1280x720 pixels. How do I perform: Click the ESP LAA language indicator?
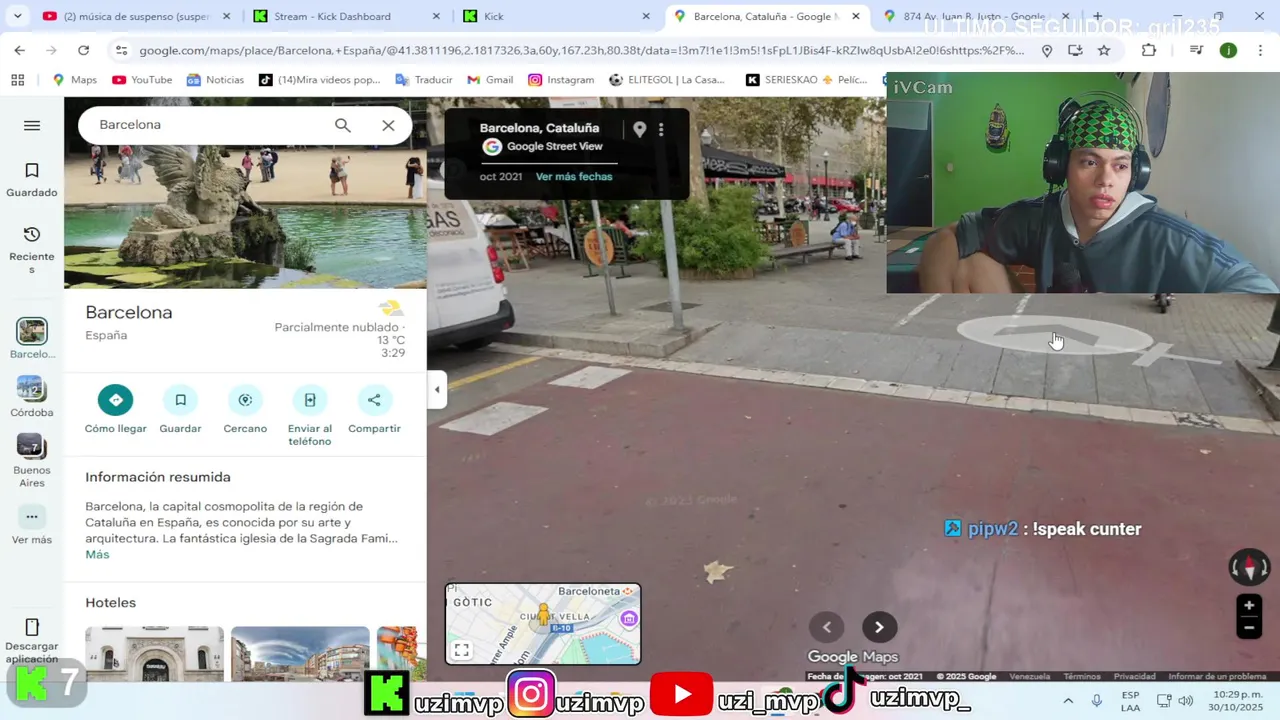click(1130, 701)
